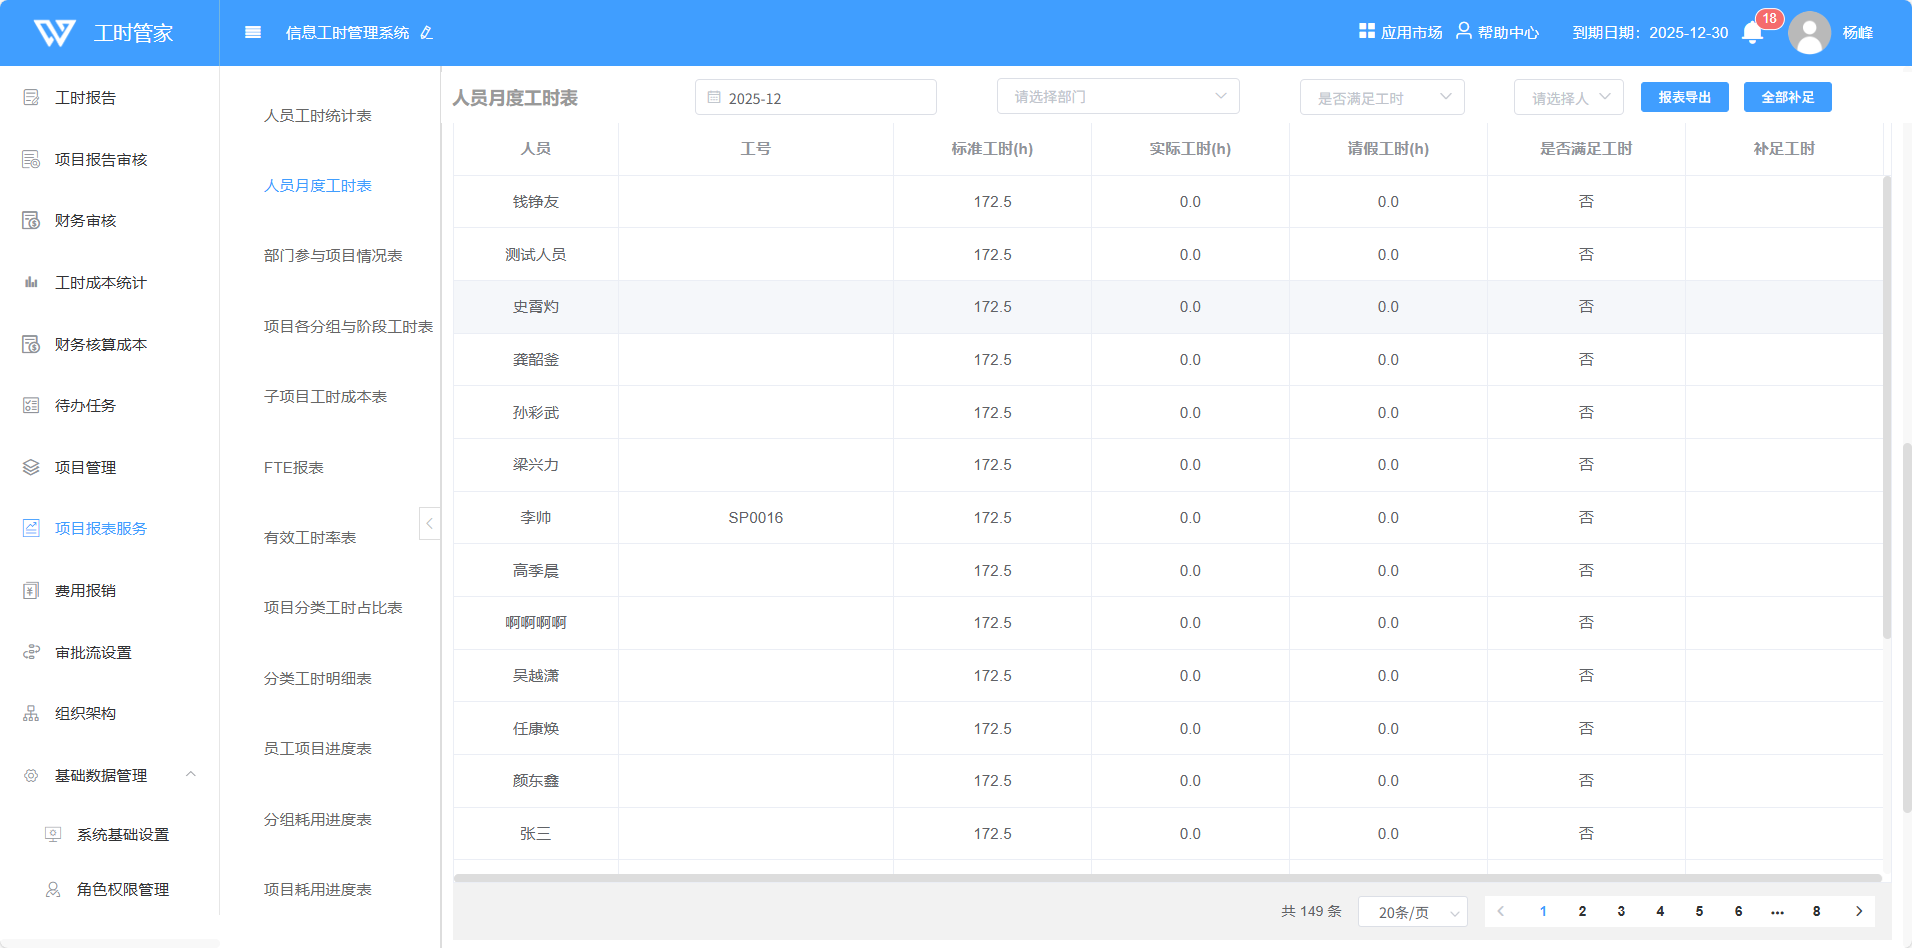Open 人员工时统计表 report
Screen dimensions: 1912x948
[318, 116]
